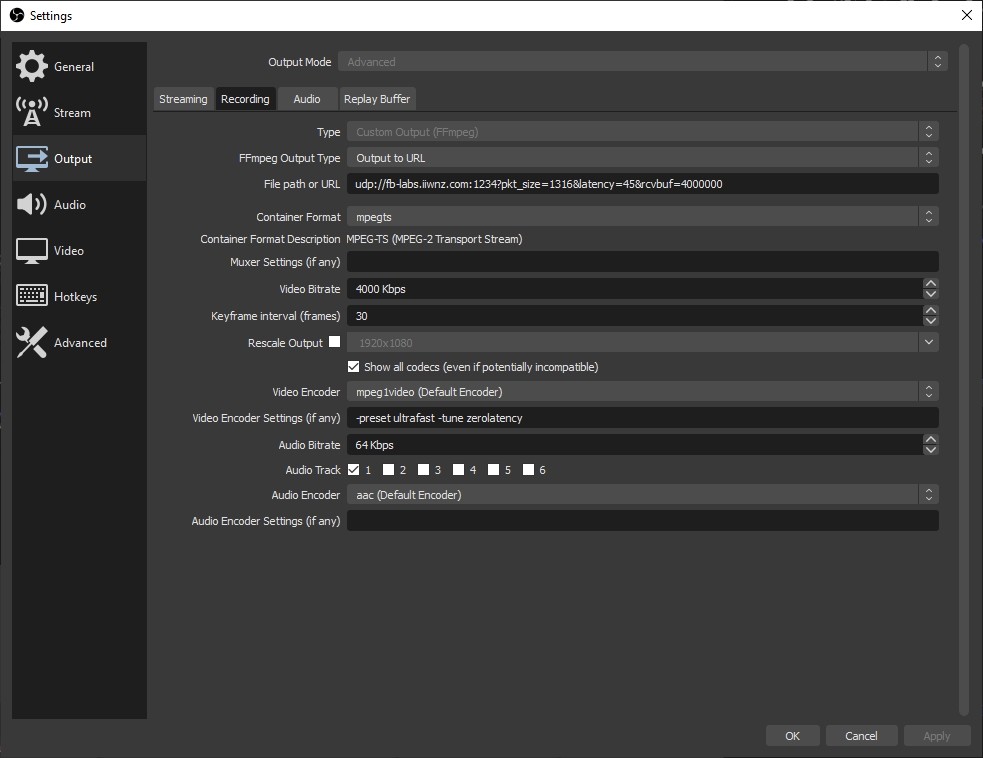The height and width of the screenshot is (758, 983).
Task: Enable Audio Track 6 checkbox
Action: (x=528, y=470)
